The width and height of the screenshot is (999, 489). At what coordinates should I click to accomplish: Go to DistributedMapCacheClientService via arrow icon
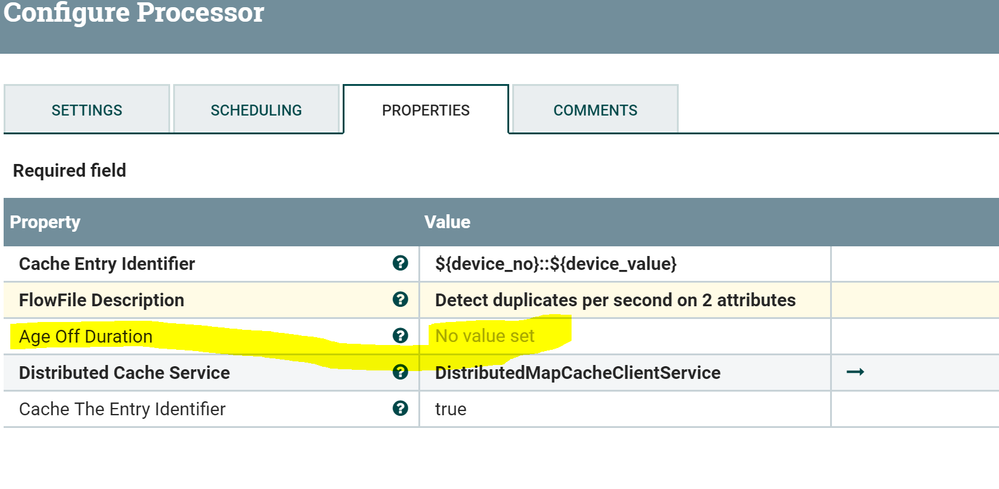(x=855, y=372)
